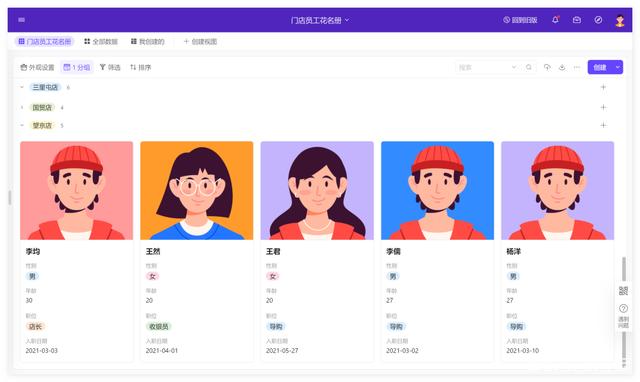The image size is (640, 382).
Task: Open the dropdown arrow beside 创建 button
Action: [x=618, y=67]
